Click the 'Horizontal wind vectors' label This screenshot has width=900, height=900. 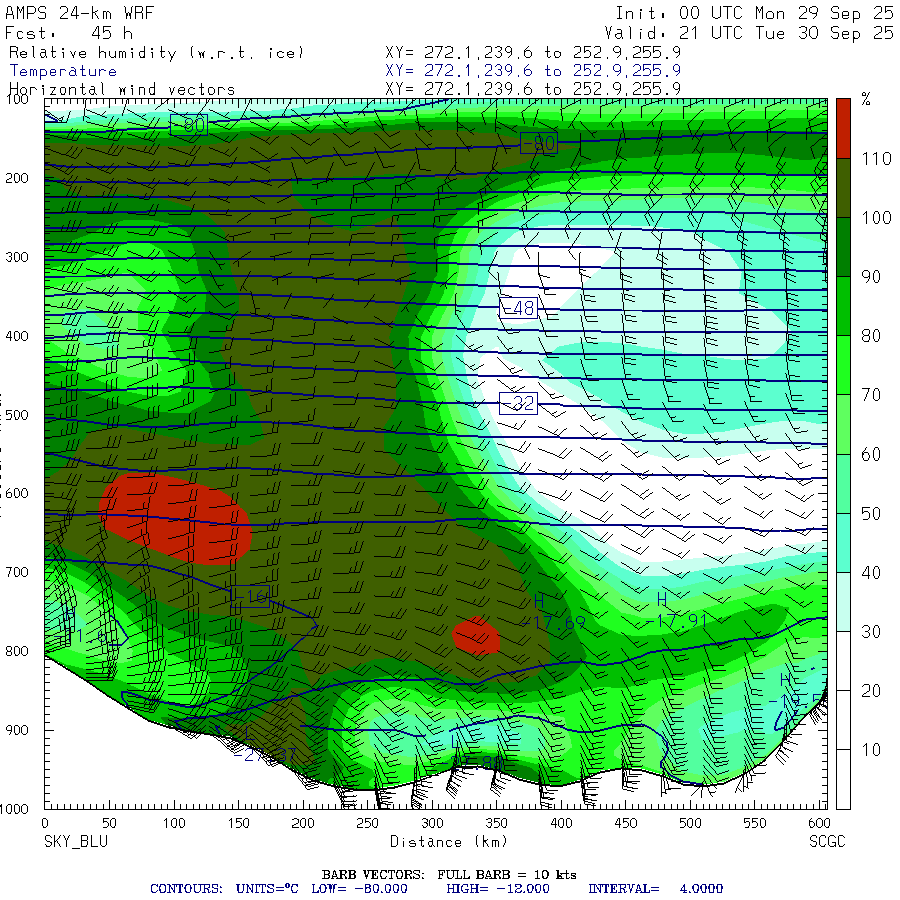tap(122, 90)
